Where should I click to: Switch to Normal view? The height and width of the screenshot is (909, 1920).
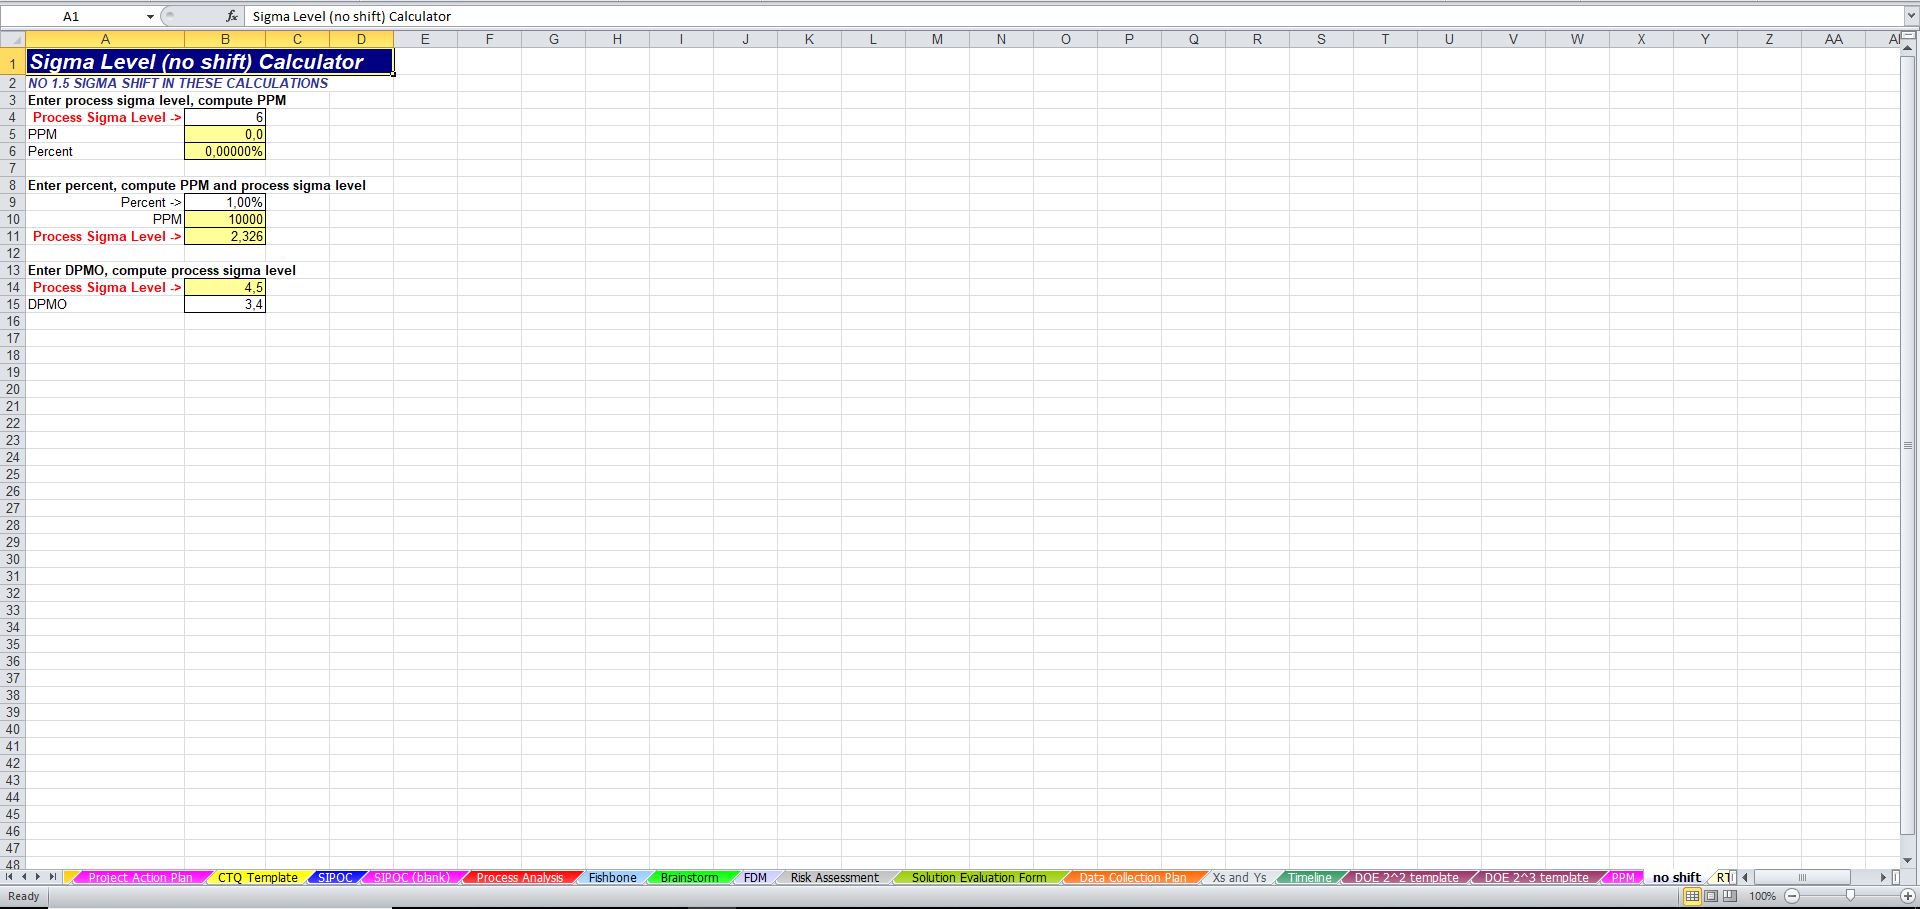coord(1692,896)
